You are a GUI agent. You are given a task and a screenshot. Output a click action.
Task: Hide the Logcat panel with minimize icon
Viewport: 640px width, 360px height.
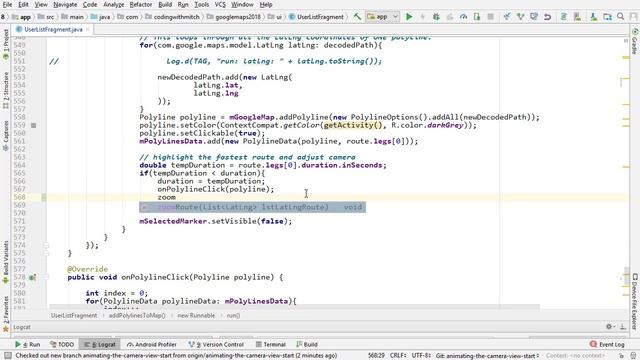point(623,327)
